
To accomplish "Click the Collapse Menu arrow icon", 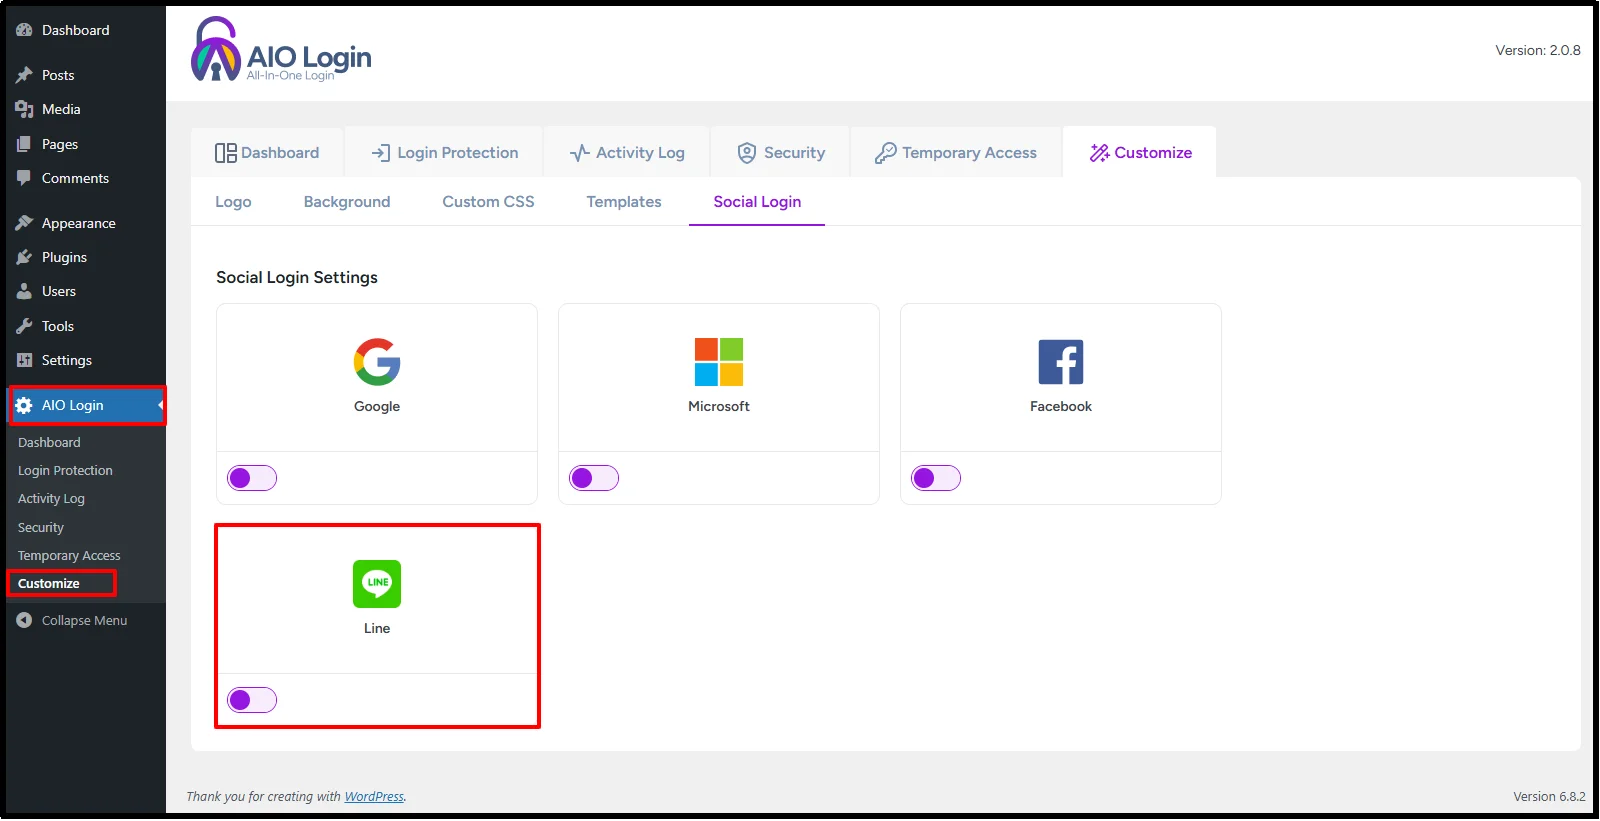I will click(24, 620).
